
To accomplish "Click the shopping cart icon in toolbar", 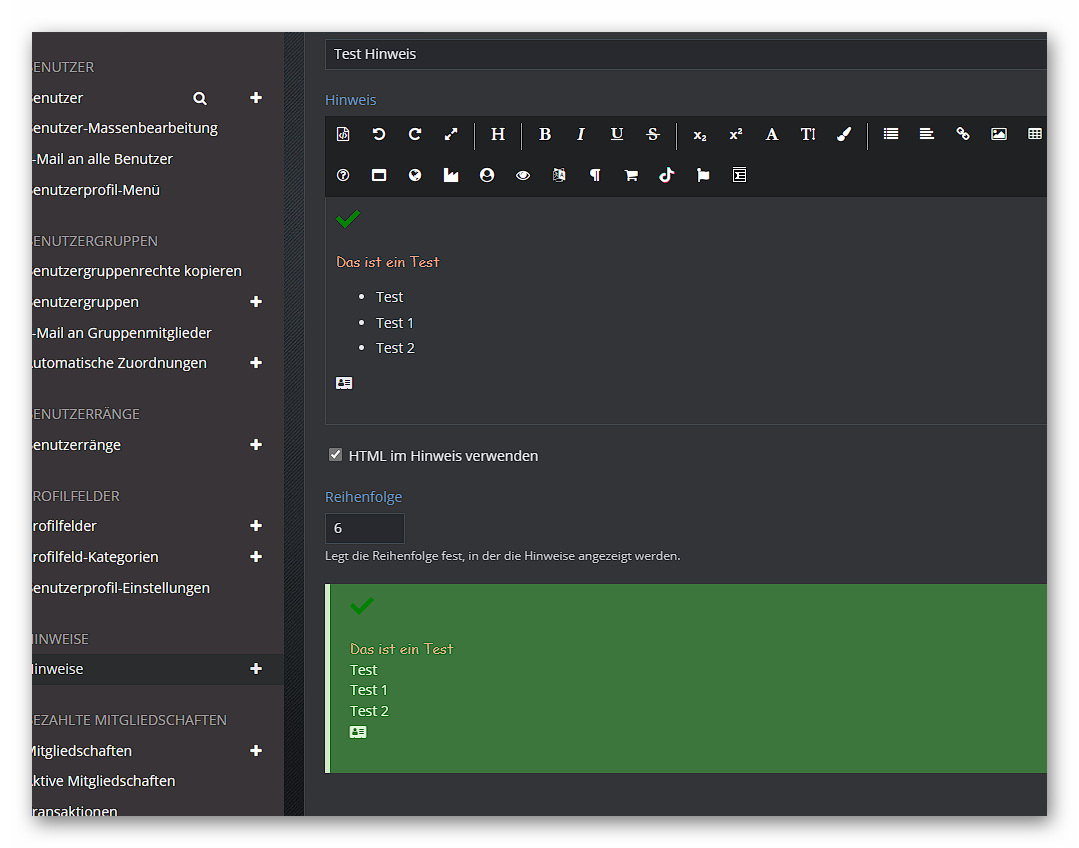I will pyautogui.click(x=631, y=175).
